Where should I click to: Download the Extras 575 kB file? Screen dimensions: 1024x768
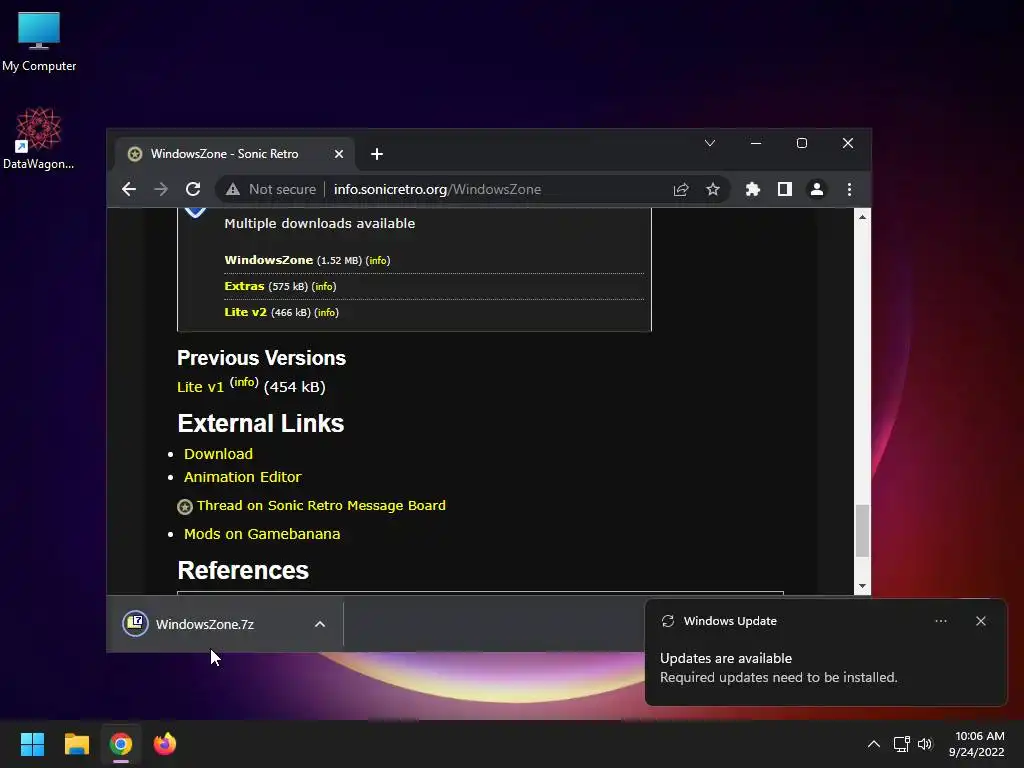(x=244, y=286)
